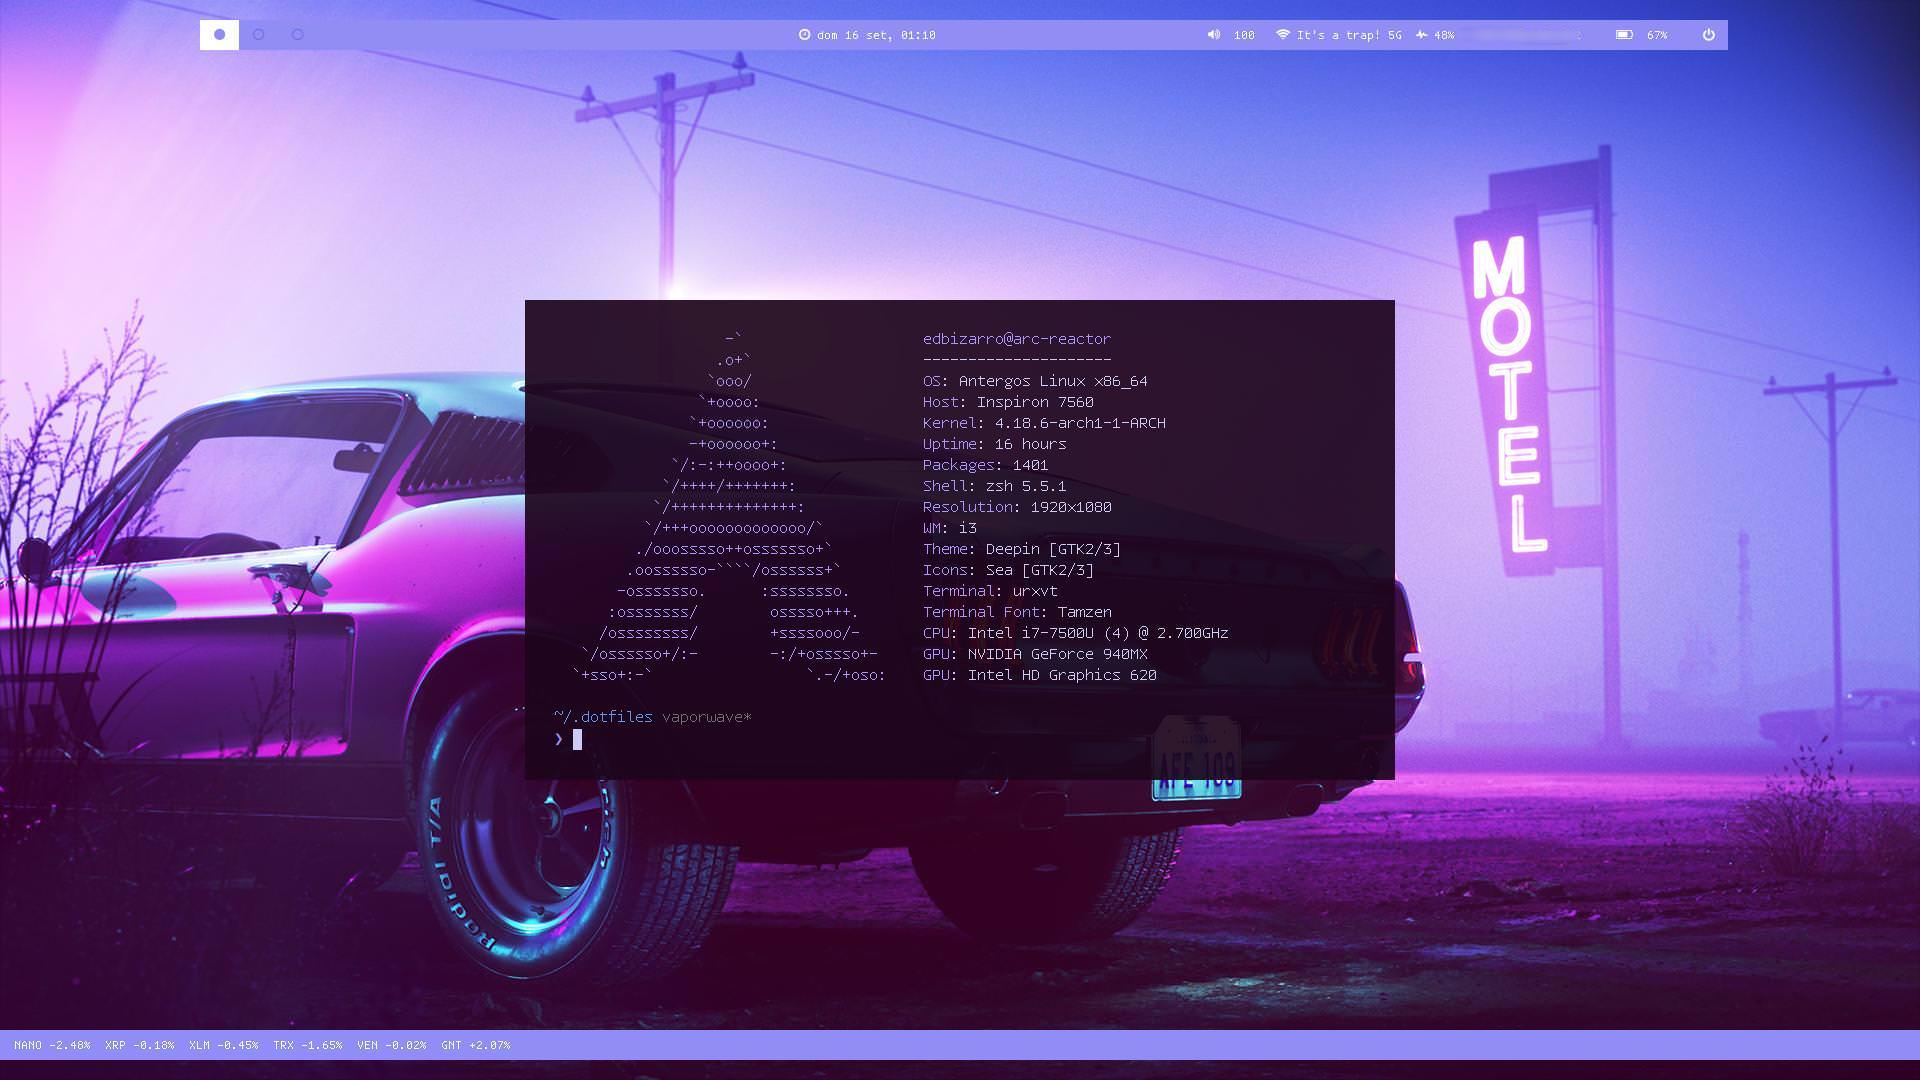Switch to the third workspace circle
Viewport: 1920px width, 1080px height.
(x=298, y=35)
